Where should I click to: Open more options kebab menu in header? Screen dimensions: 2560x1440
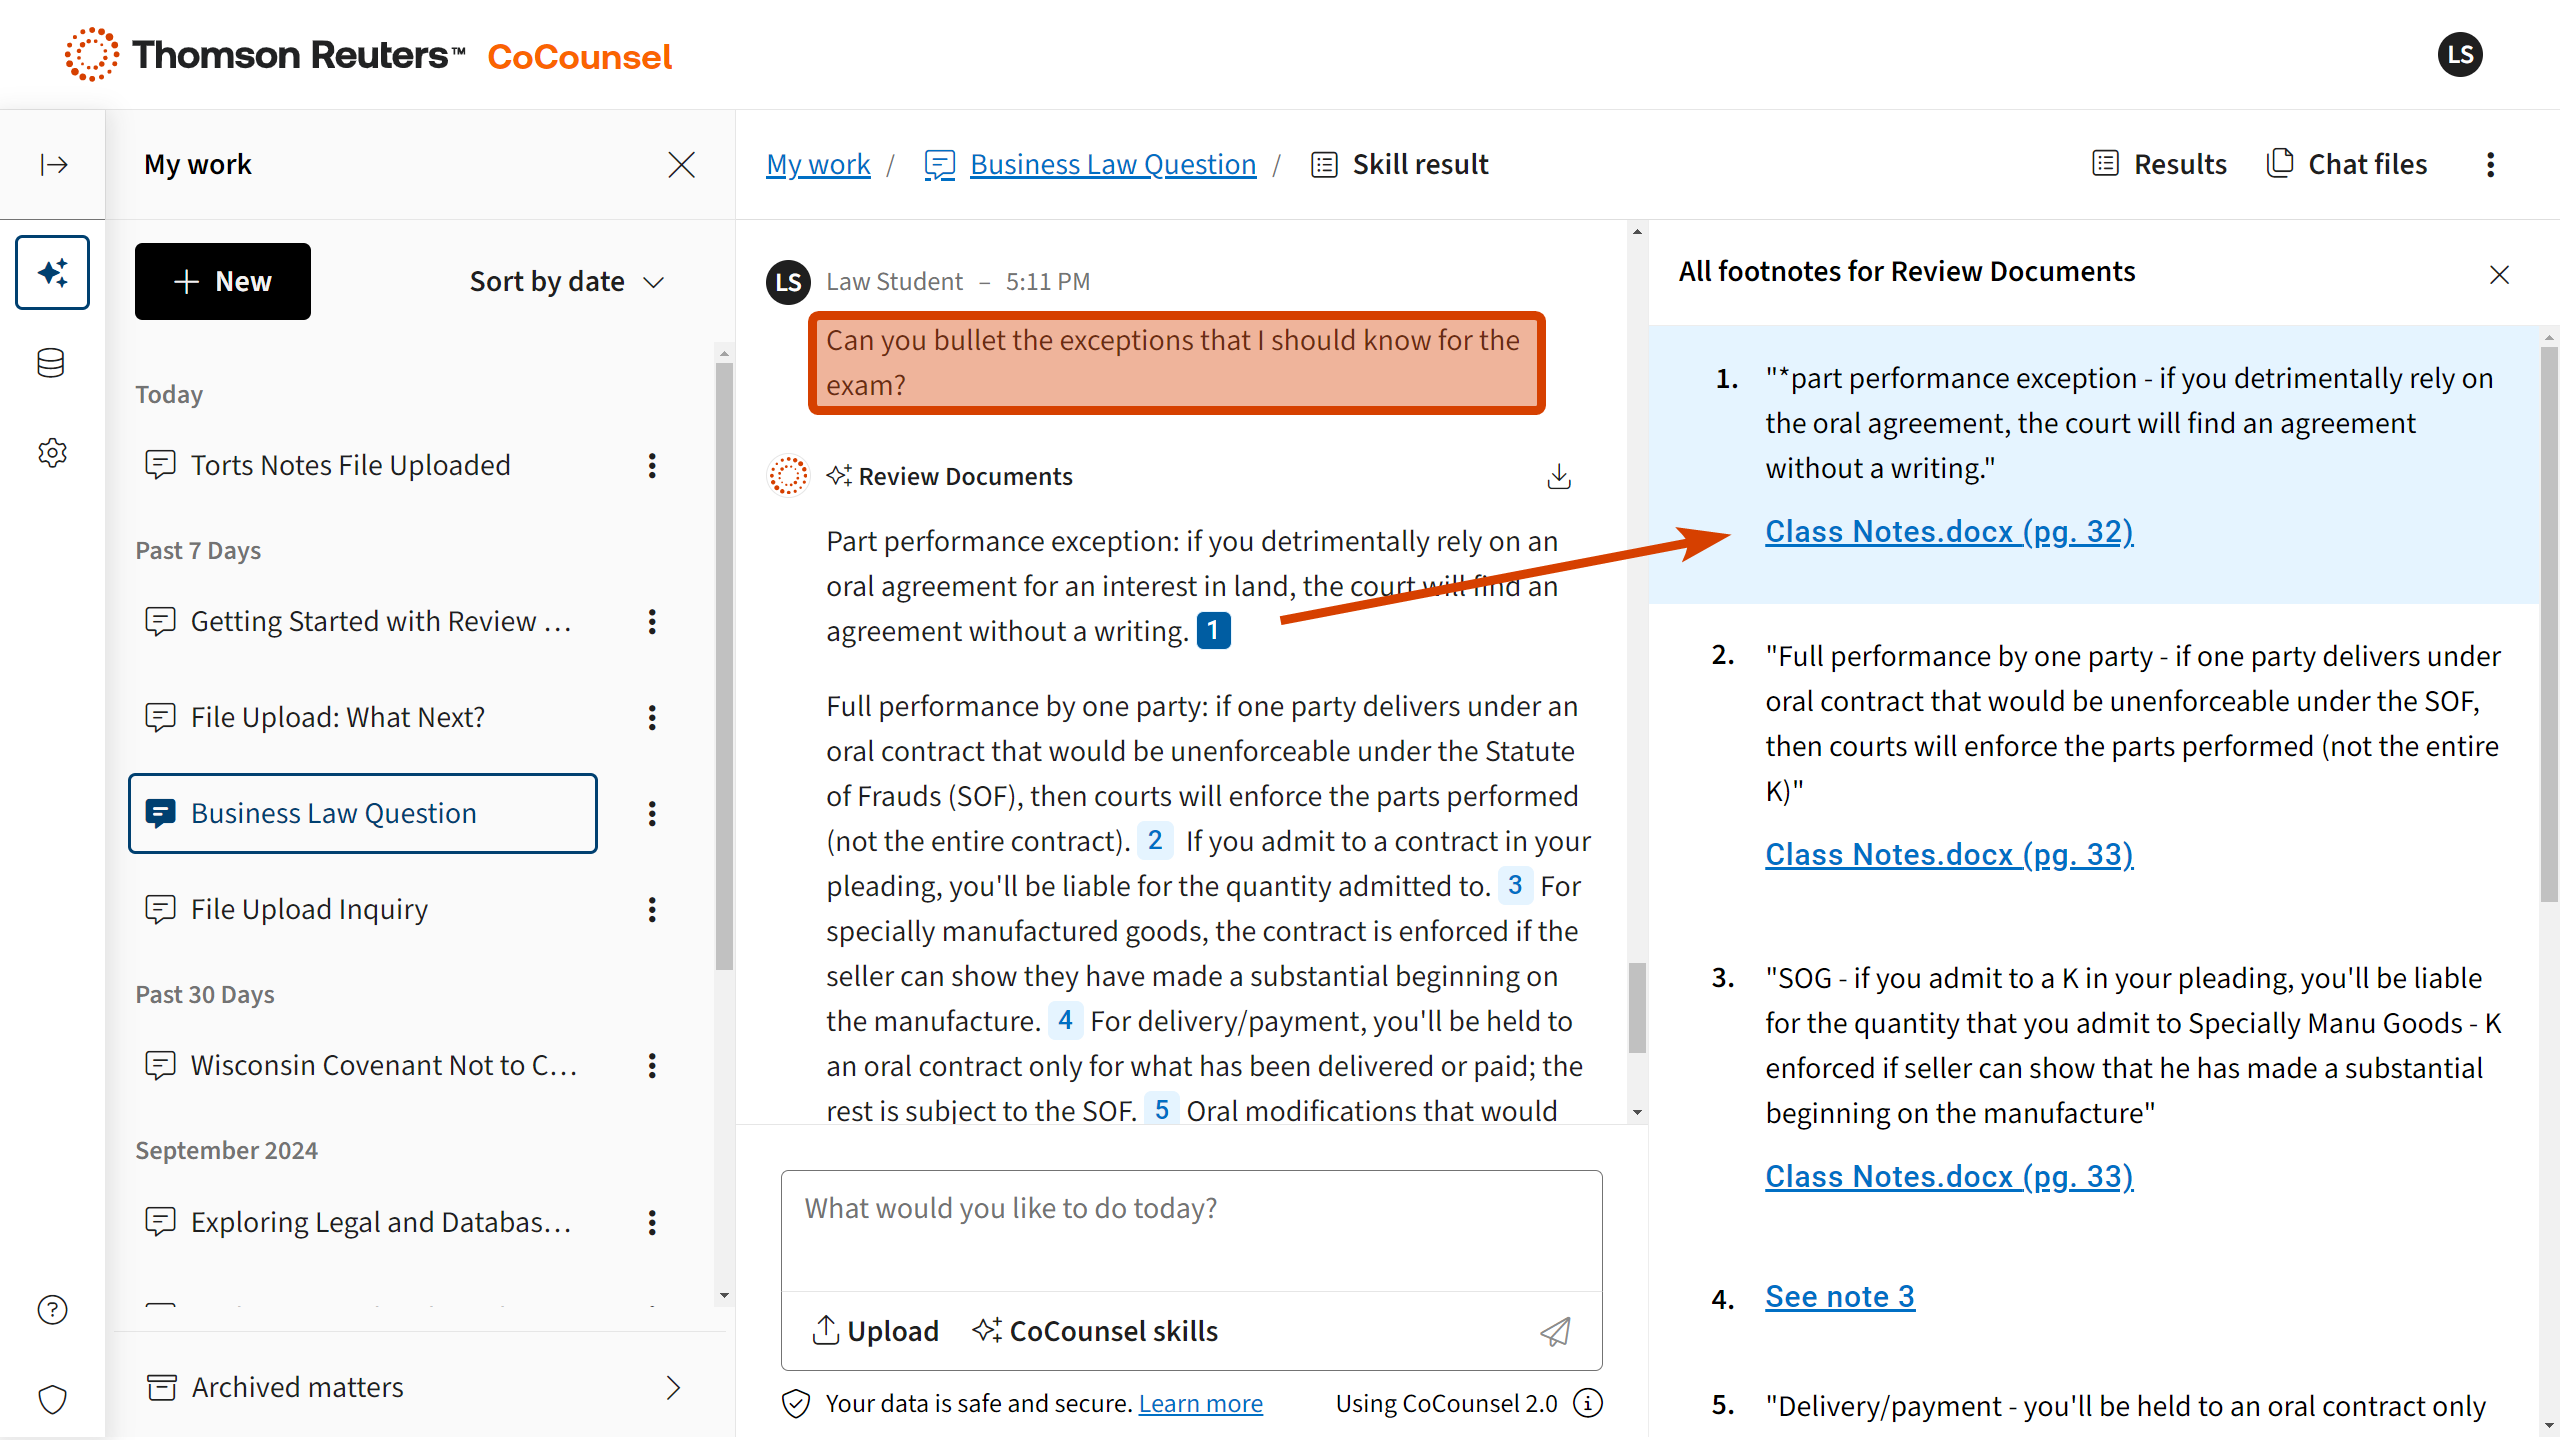click(x=2490, y=164)
